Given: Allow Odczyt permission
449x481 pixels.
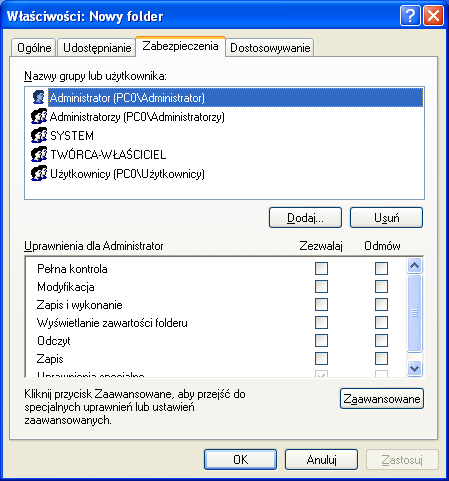Looking at the screenshot, I should (x=321, y=340).
